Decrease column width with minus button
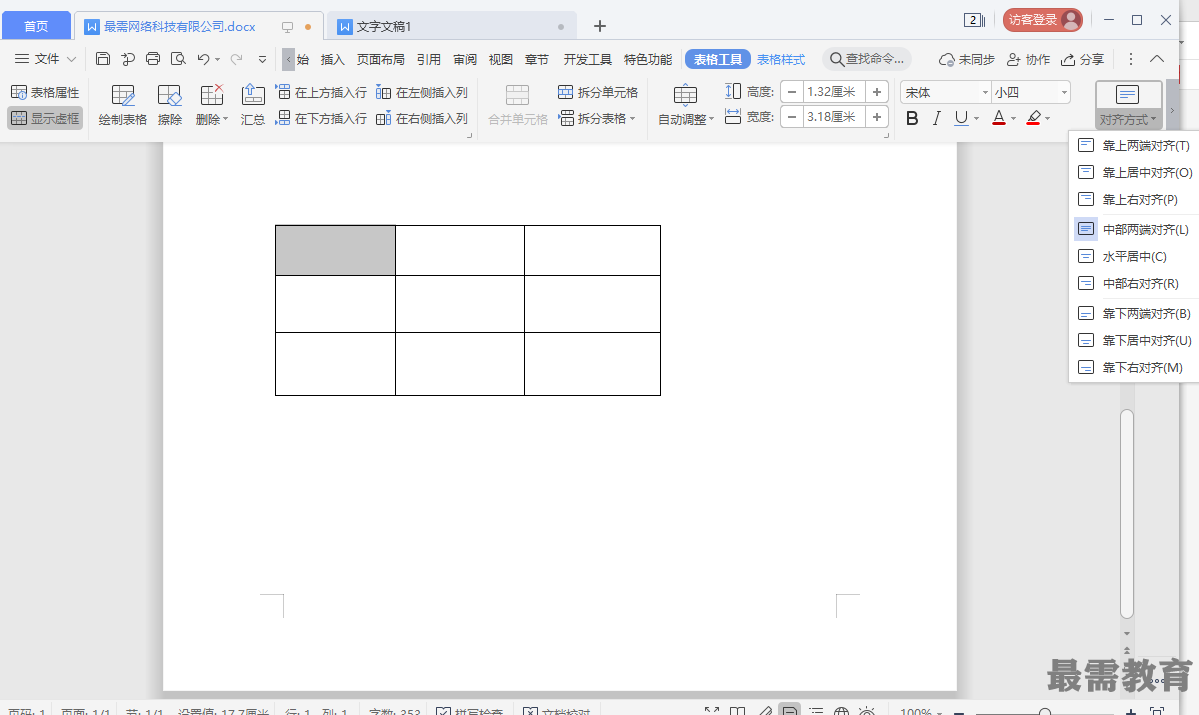1199x715 pixels. pos(792,117)
